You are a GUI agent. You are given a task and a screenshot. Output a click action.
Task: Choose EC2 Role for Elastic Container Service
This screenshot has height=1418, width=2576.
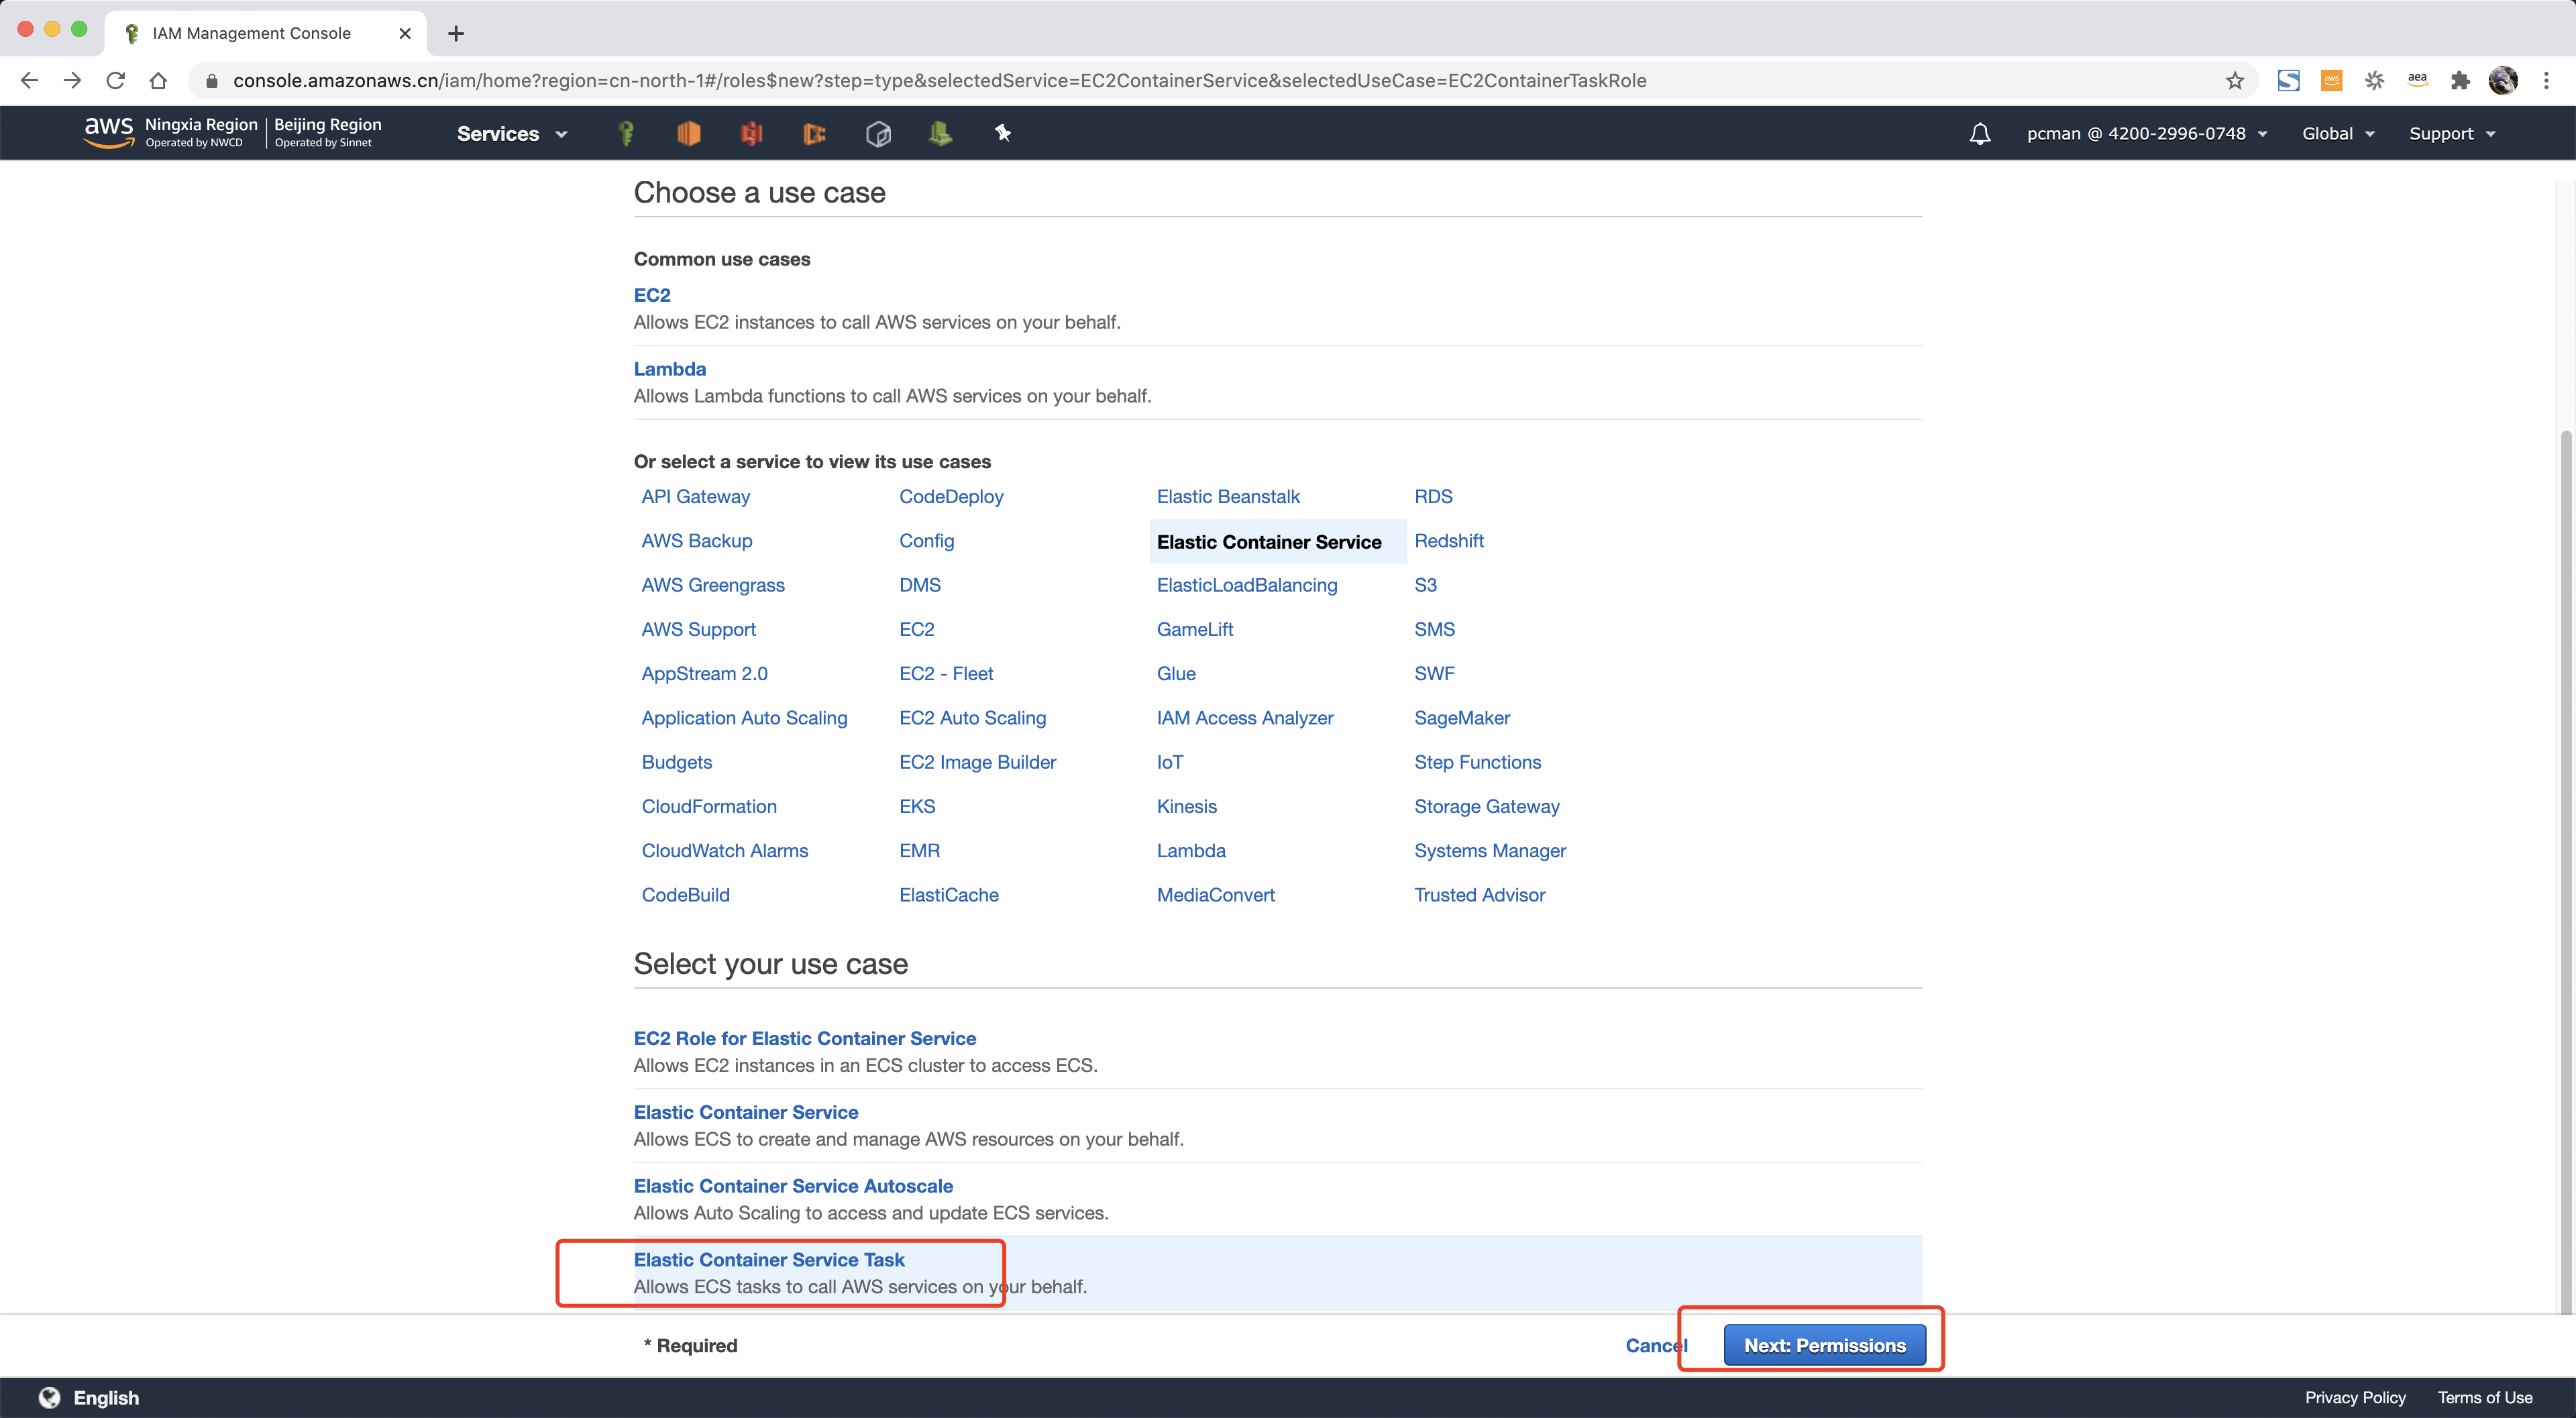click(805, 1039)
